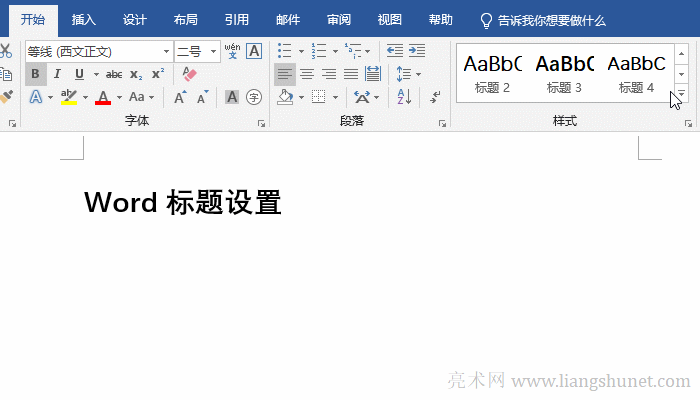Open Paragraph dialog launcher
This screenshot has width=700, height=400.
pos(442,124)
